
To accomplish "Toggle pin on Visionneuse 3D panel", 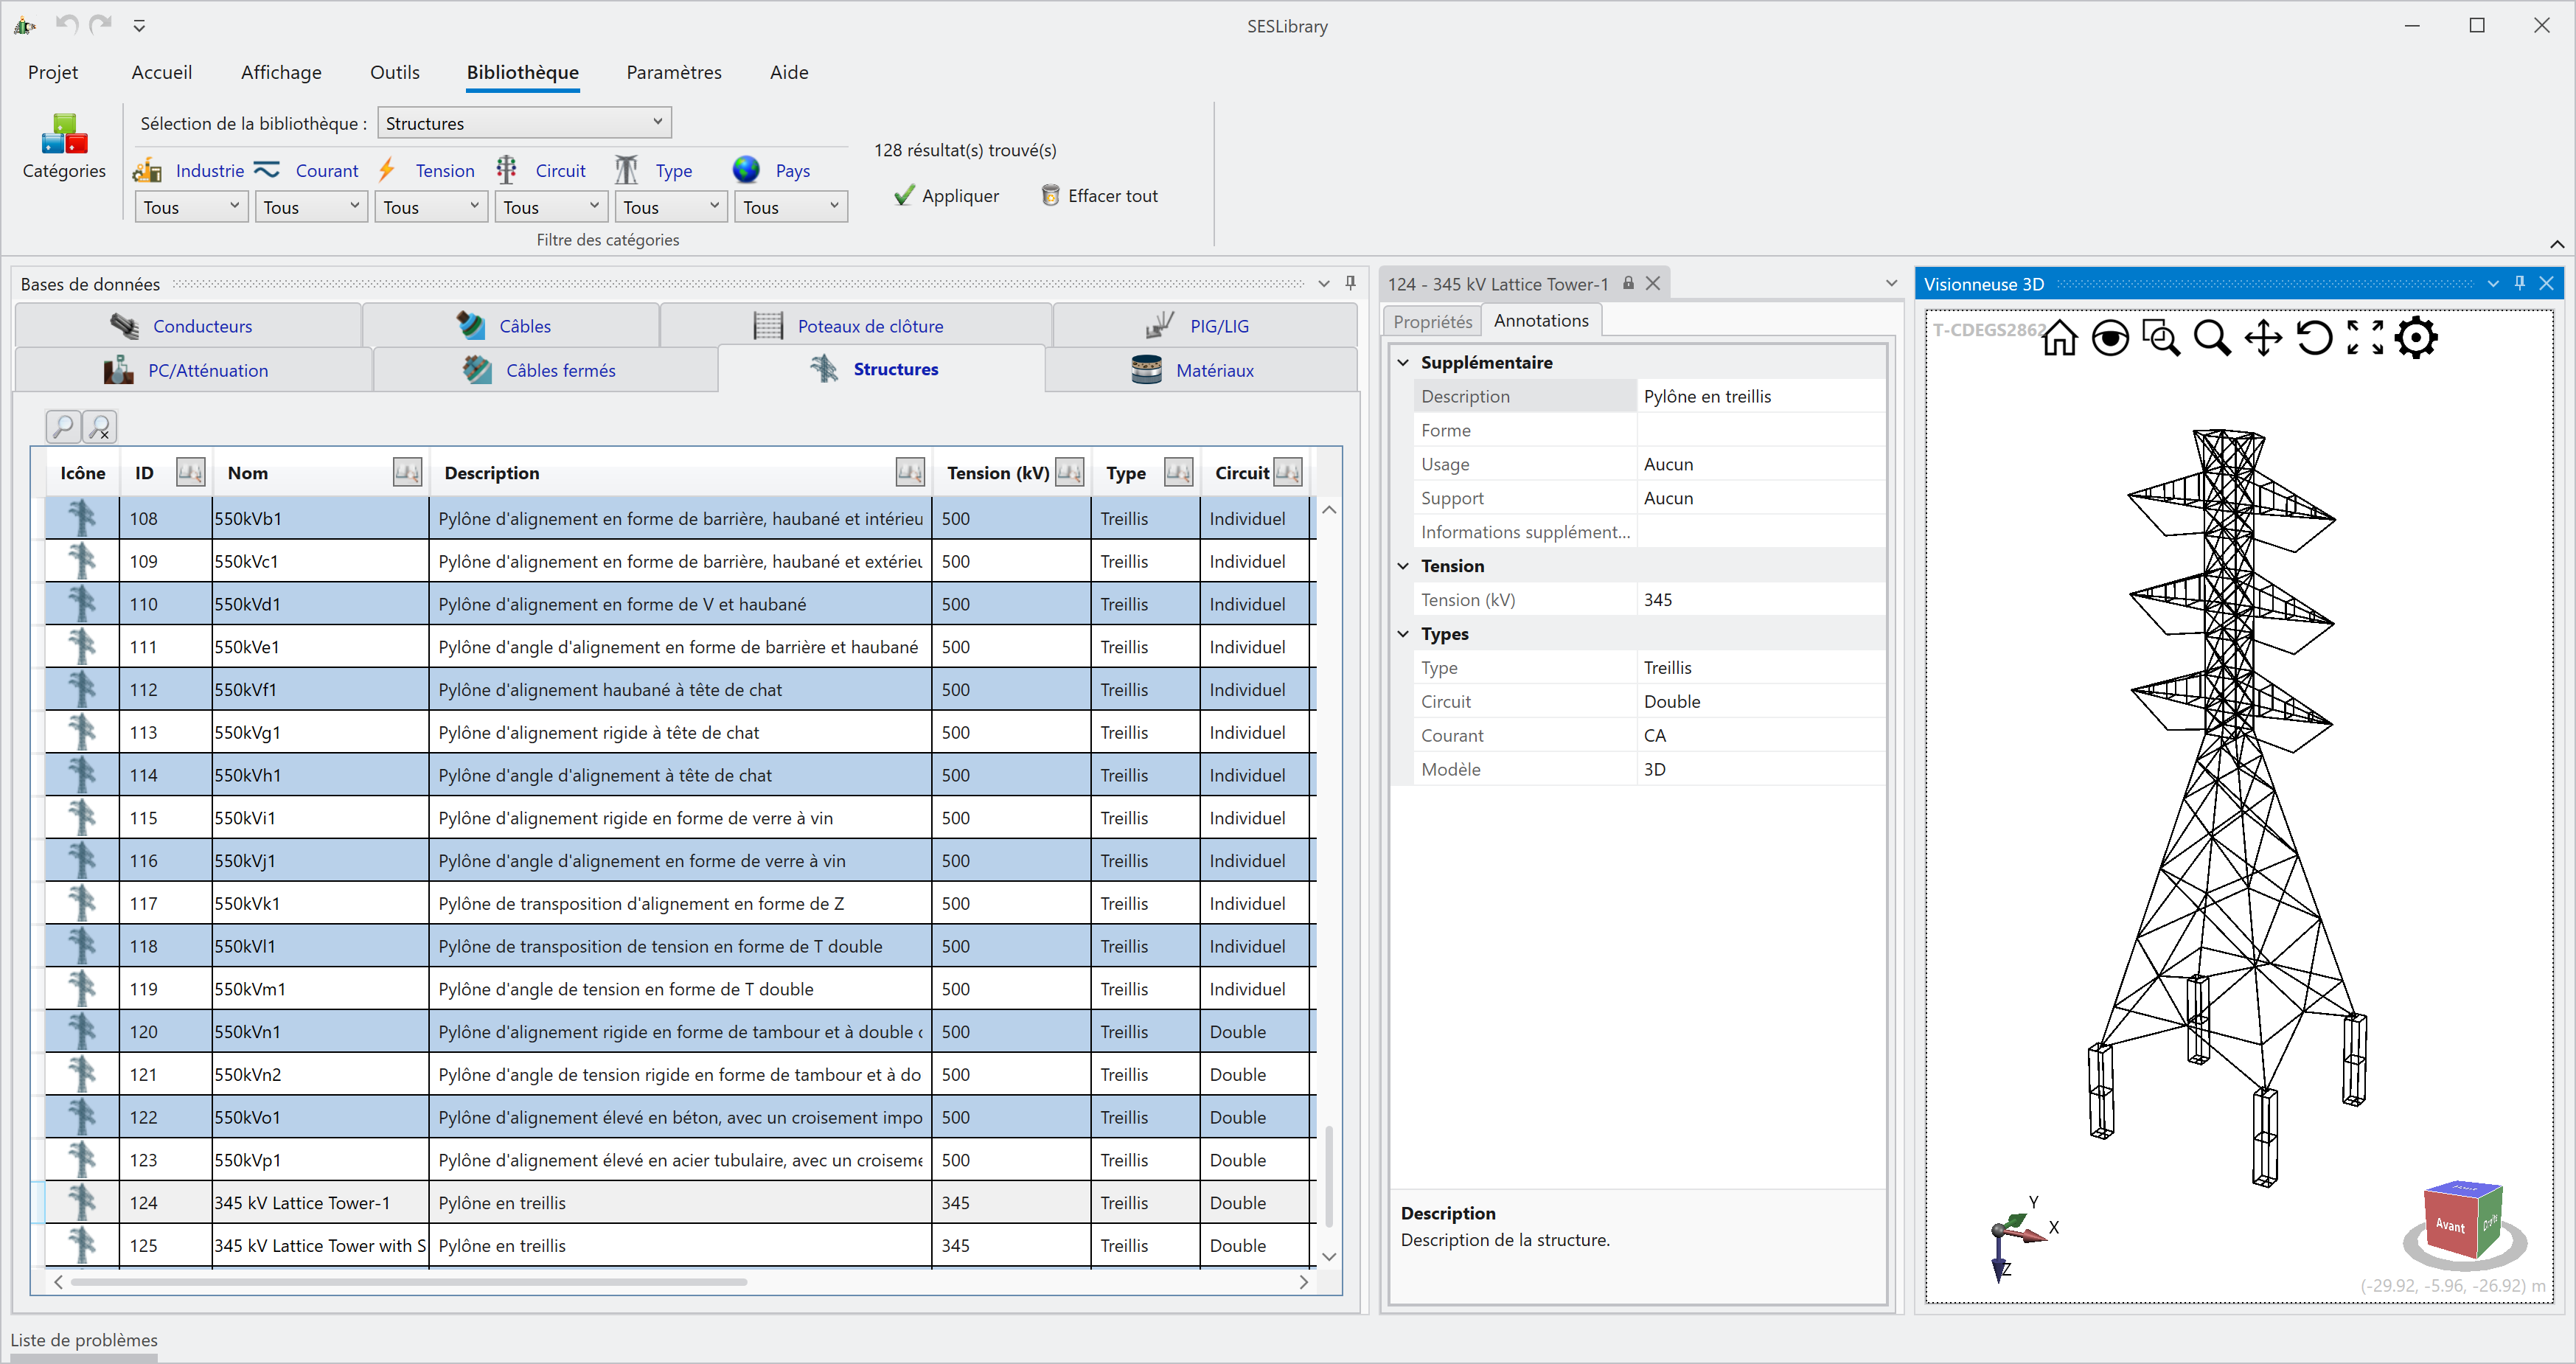I will 2520,283.
